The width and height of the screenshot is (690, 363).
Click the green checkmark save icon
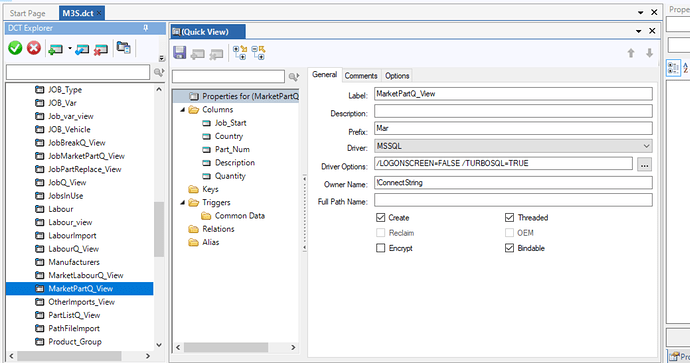point(15,48)
